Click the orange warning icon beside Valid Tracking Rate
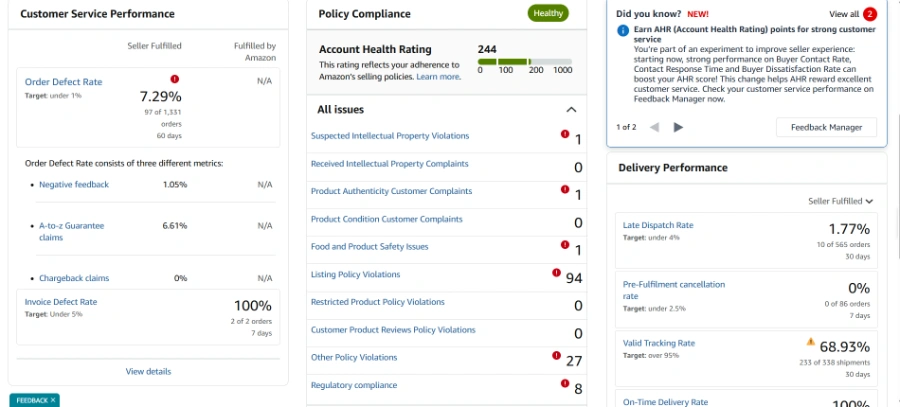This screenshot has height=407, width=900. point(810,342)
